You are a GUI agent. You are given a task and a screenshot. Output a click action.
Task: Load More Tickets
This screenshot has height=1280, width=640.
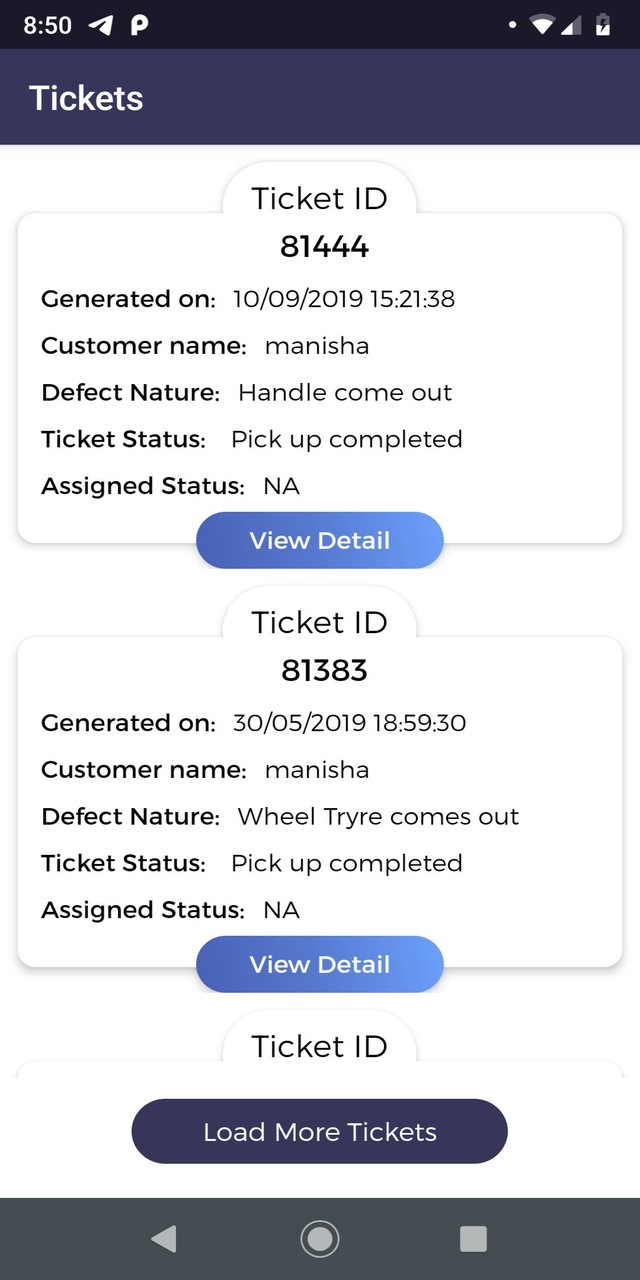320,1132
